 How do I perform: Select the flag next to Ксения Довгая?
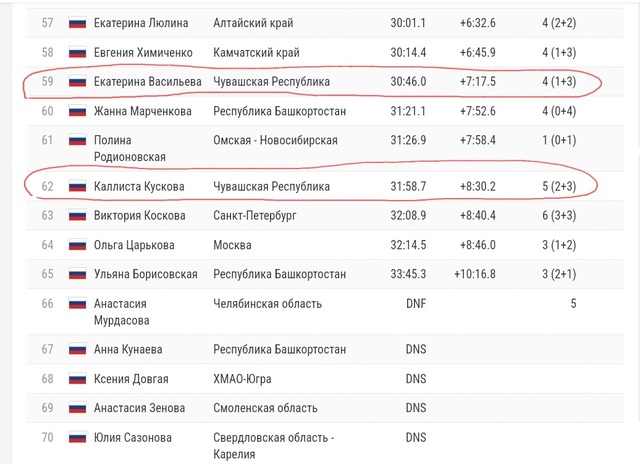(77, 379)
